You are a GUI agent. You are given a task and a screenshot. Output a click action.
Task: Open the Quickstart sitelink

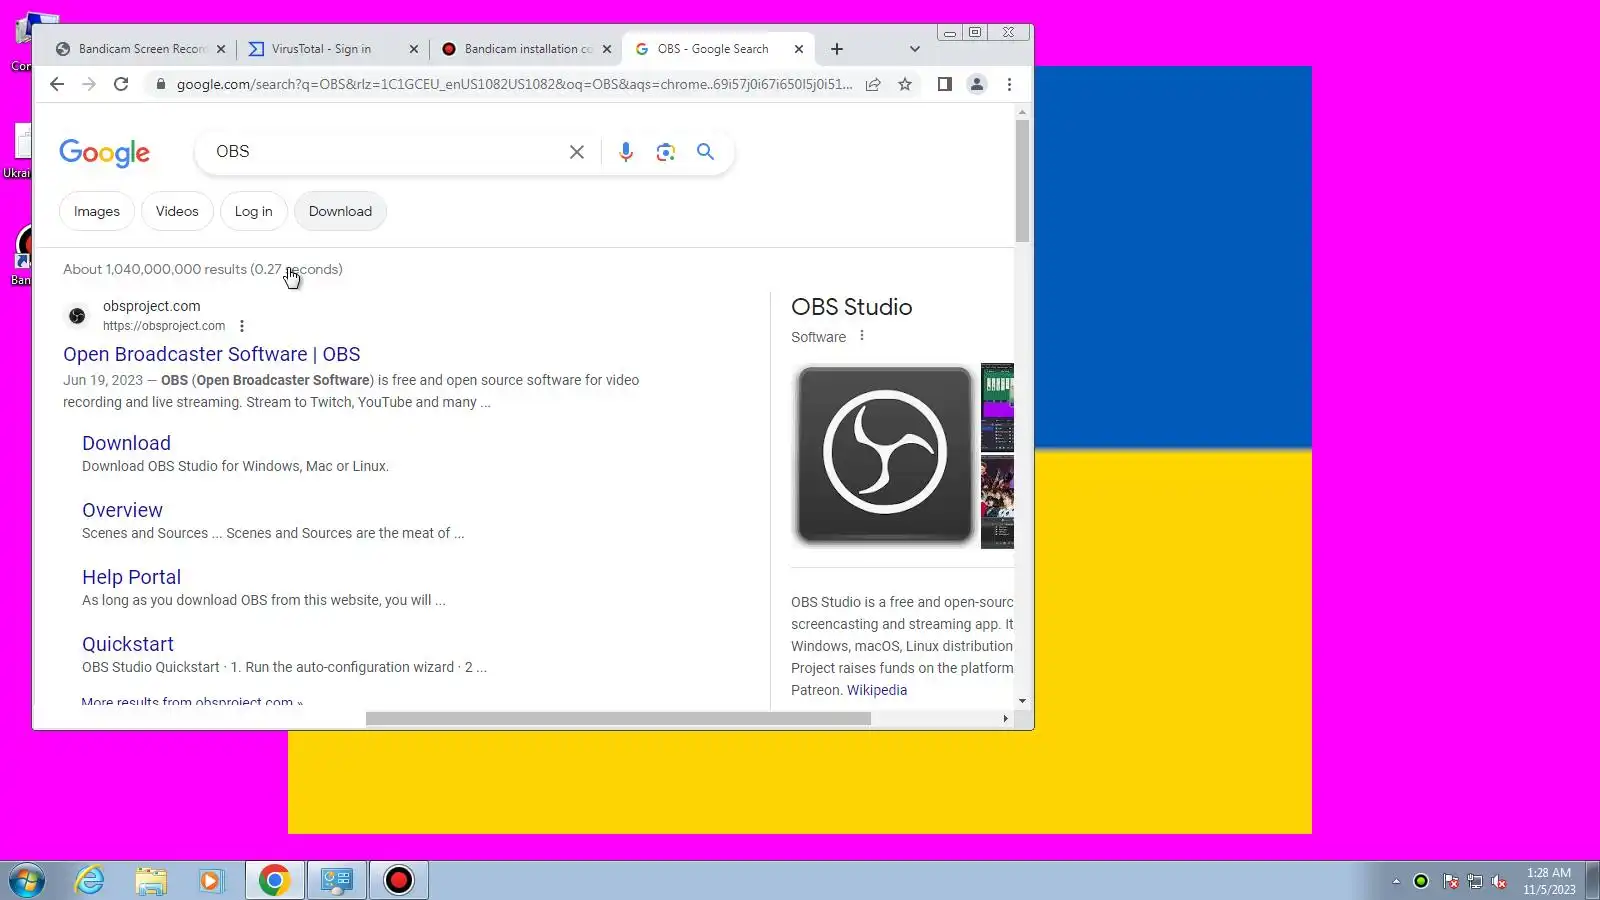pos(128,644)
